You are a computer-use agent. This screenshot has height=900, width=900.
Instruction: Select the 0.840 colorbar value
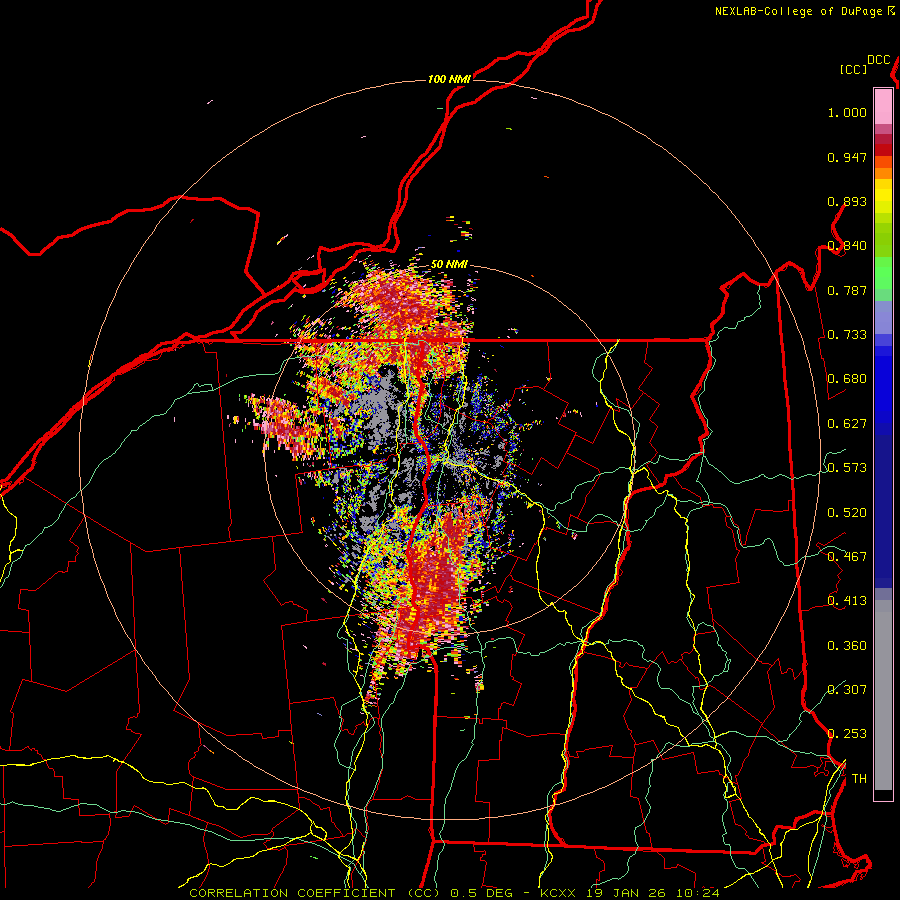coord(847,246)
